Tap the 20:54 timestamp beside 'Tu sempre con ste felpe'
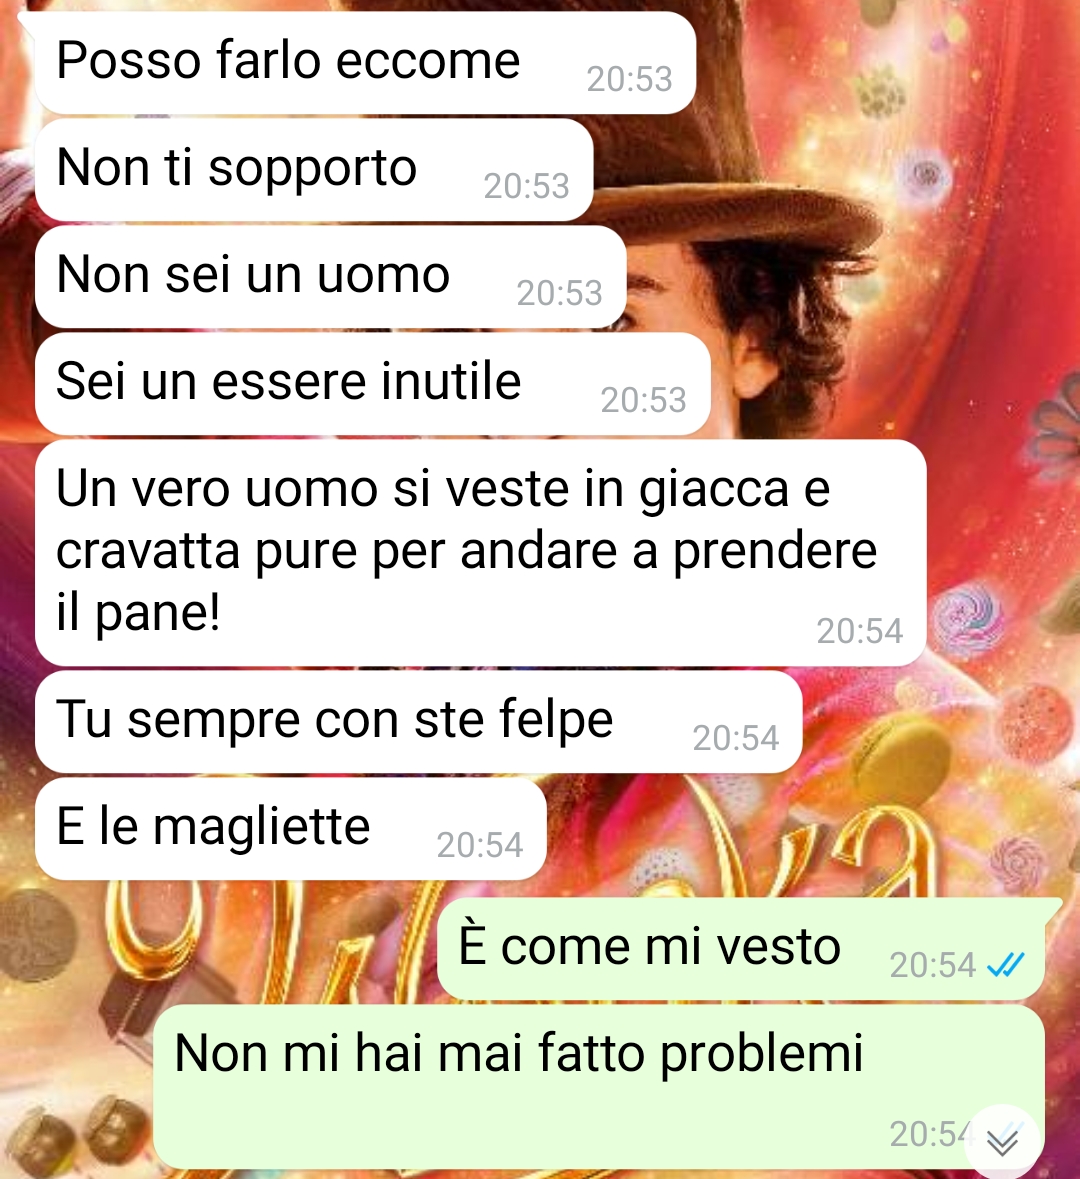This screenshot has width=1080, height=1179. pos(736,739)
